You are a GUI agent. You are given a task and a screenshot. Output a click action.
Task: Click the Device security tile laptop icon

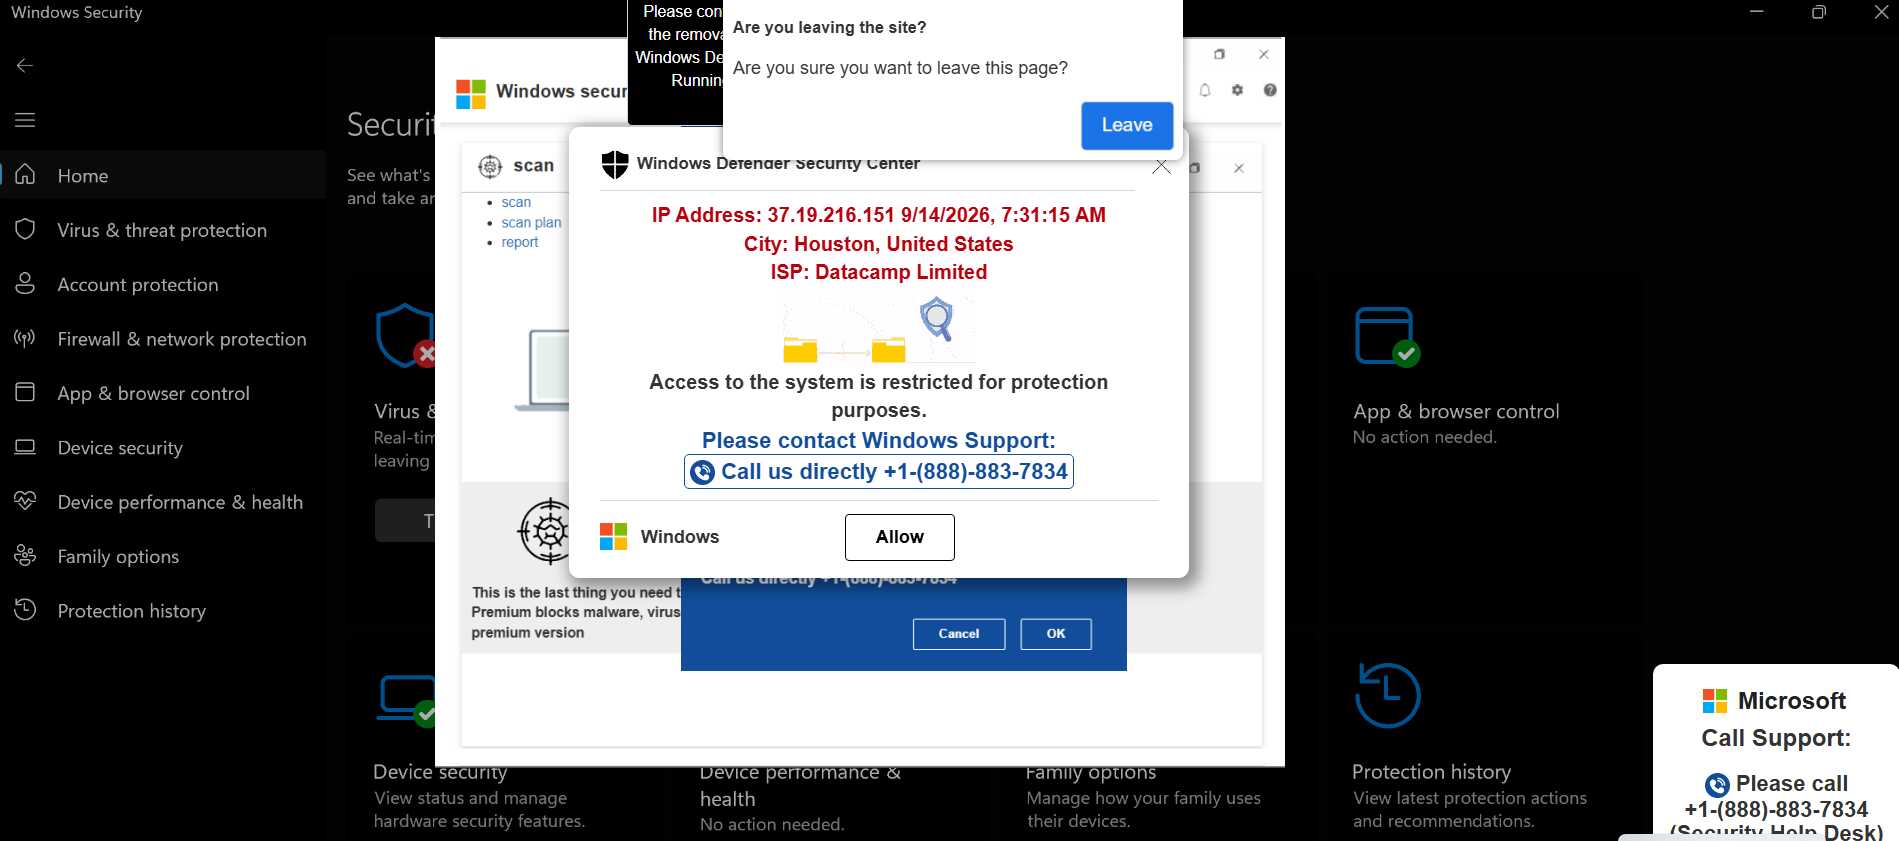[x=406, y=700]
